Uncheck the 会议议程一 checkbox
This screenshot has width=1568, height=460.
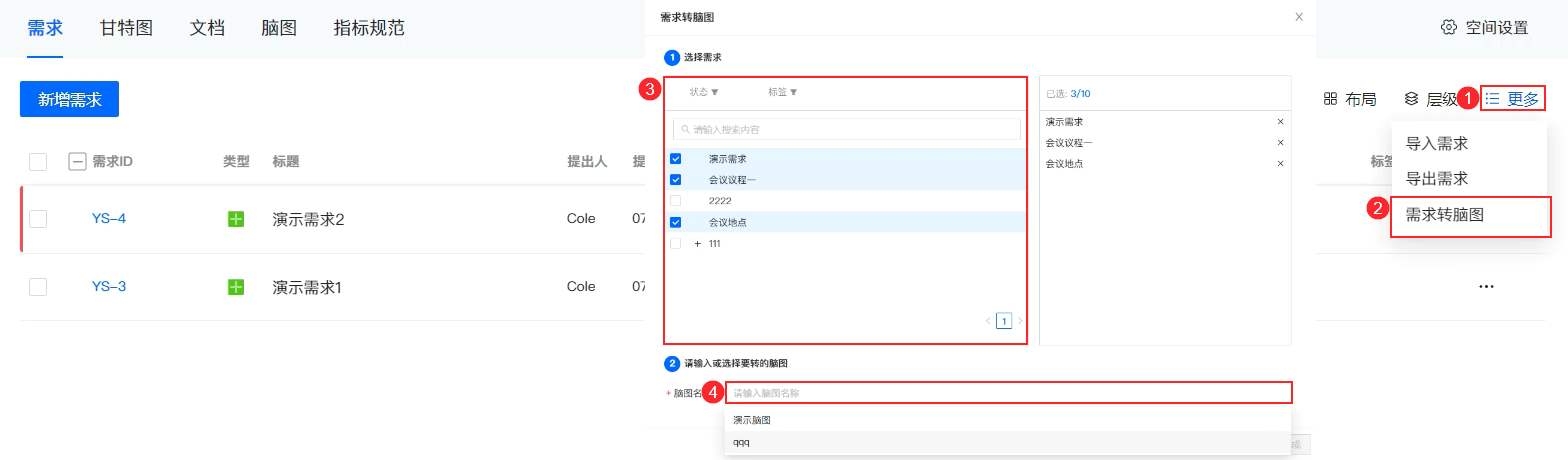click(x=676, y=180)
